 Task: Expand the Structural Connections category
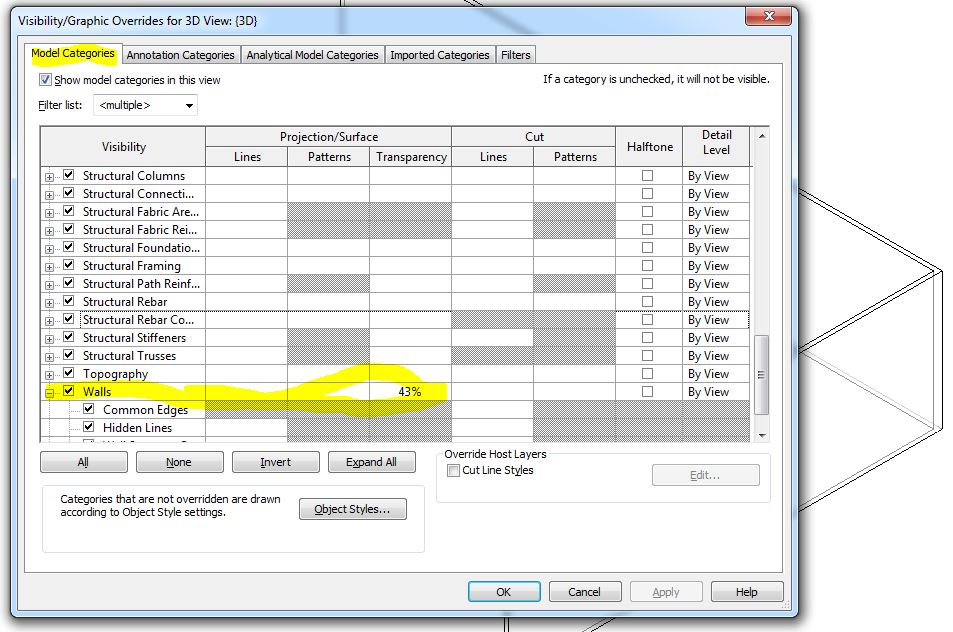49,195
